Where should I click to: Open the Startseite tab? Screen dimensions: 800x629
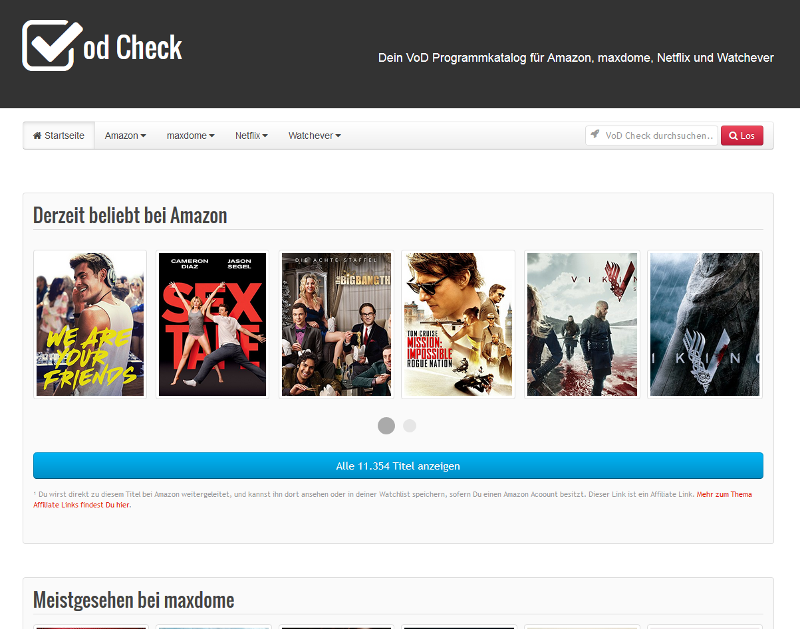[59, 136]
